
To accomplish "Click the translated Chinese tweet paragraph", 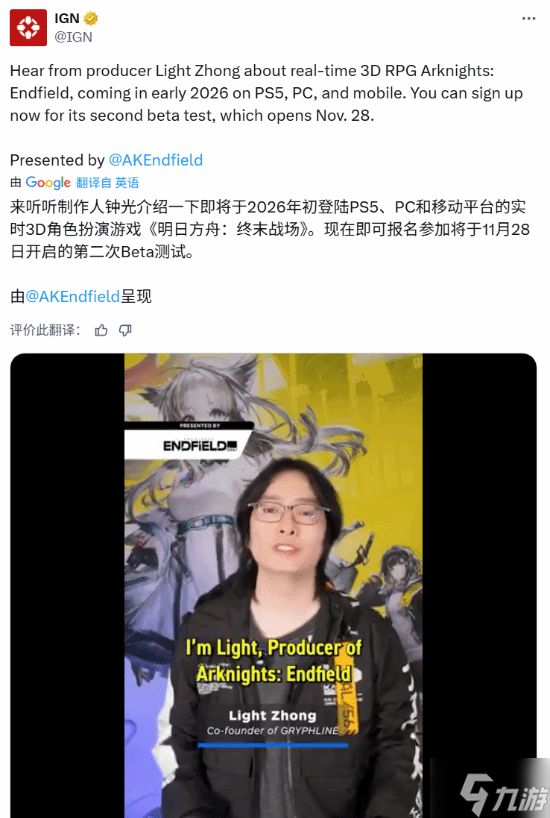I will click(270, 230).
